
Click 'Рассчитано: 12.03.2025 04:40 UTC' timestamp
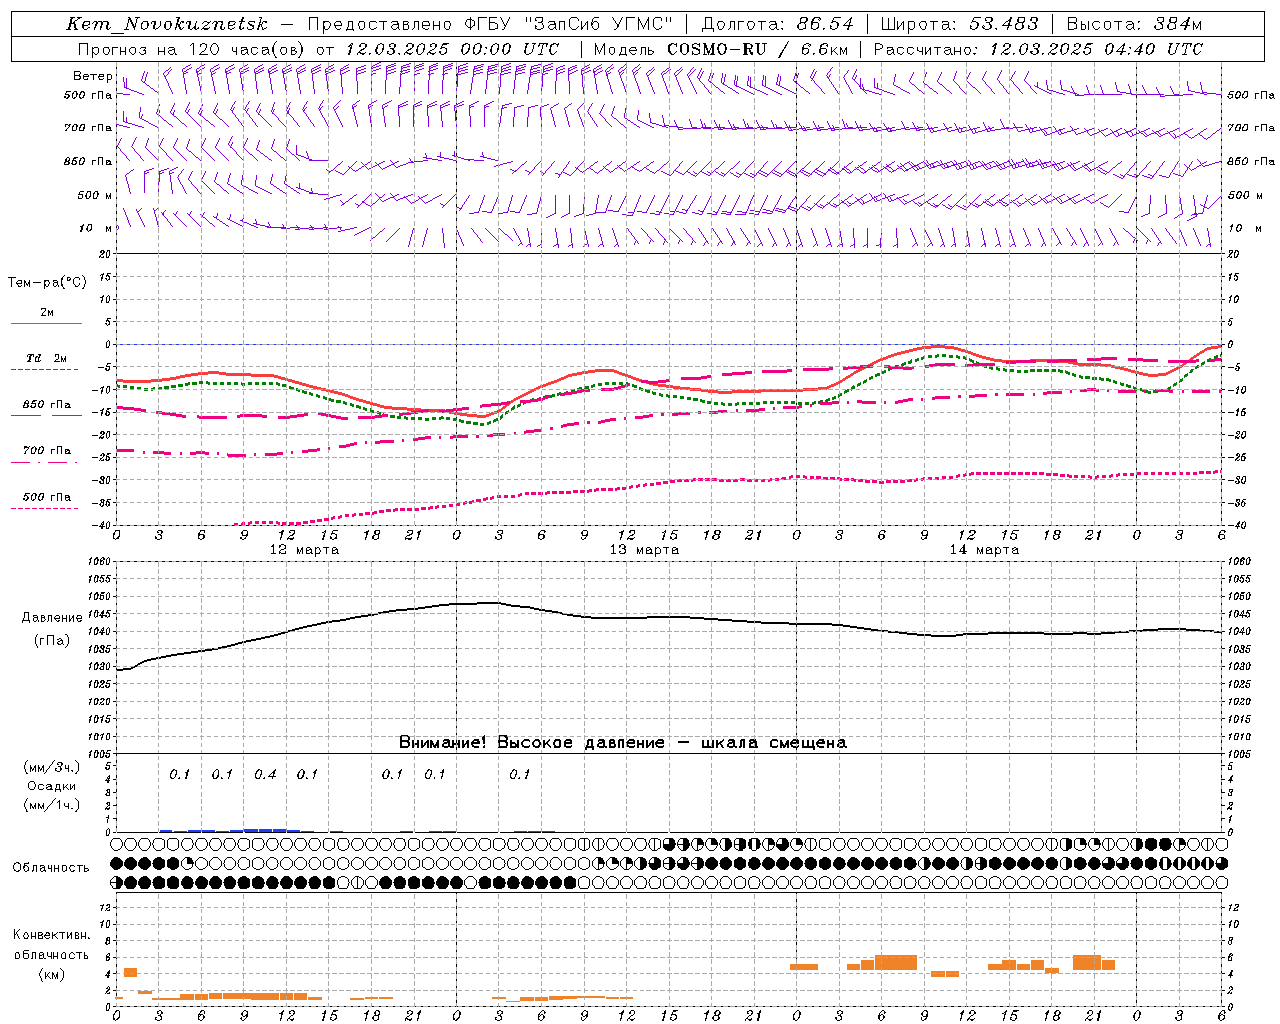1039,49
